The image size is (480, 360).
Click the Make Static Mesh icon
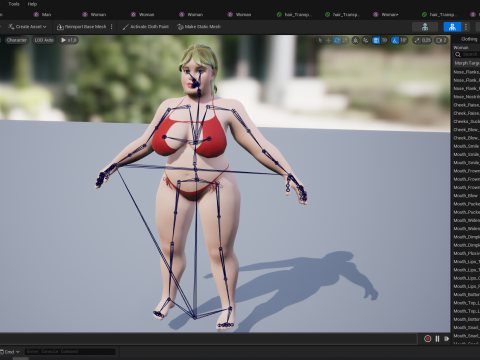pyautogui.click(x=180, y=27)
